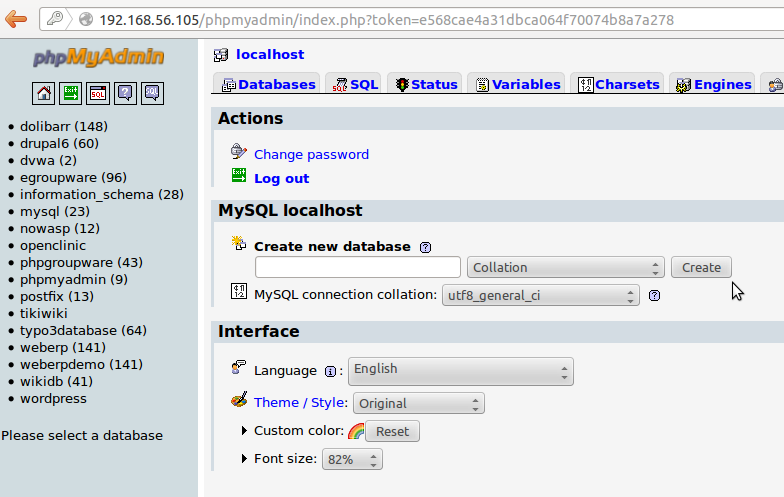Click the Create database button
The height and width of the screenshot is (497, 784).
pyautogui.click(x=701, y=267)
